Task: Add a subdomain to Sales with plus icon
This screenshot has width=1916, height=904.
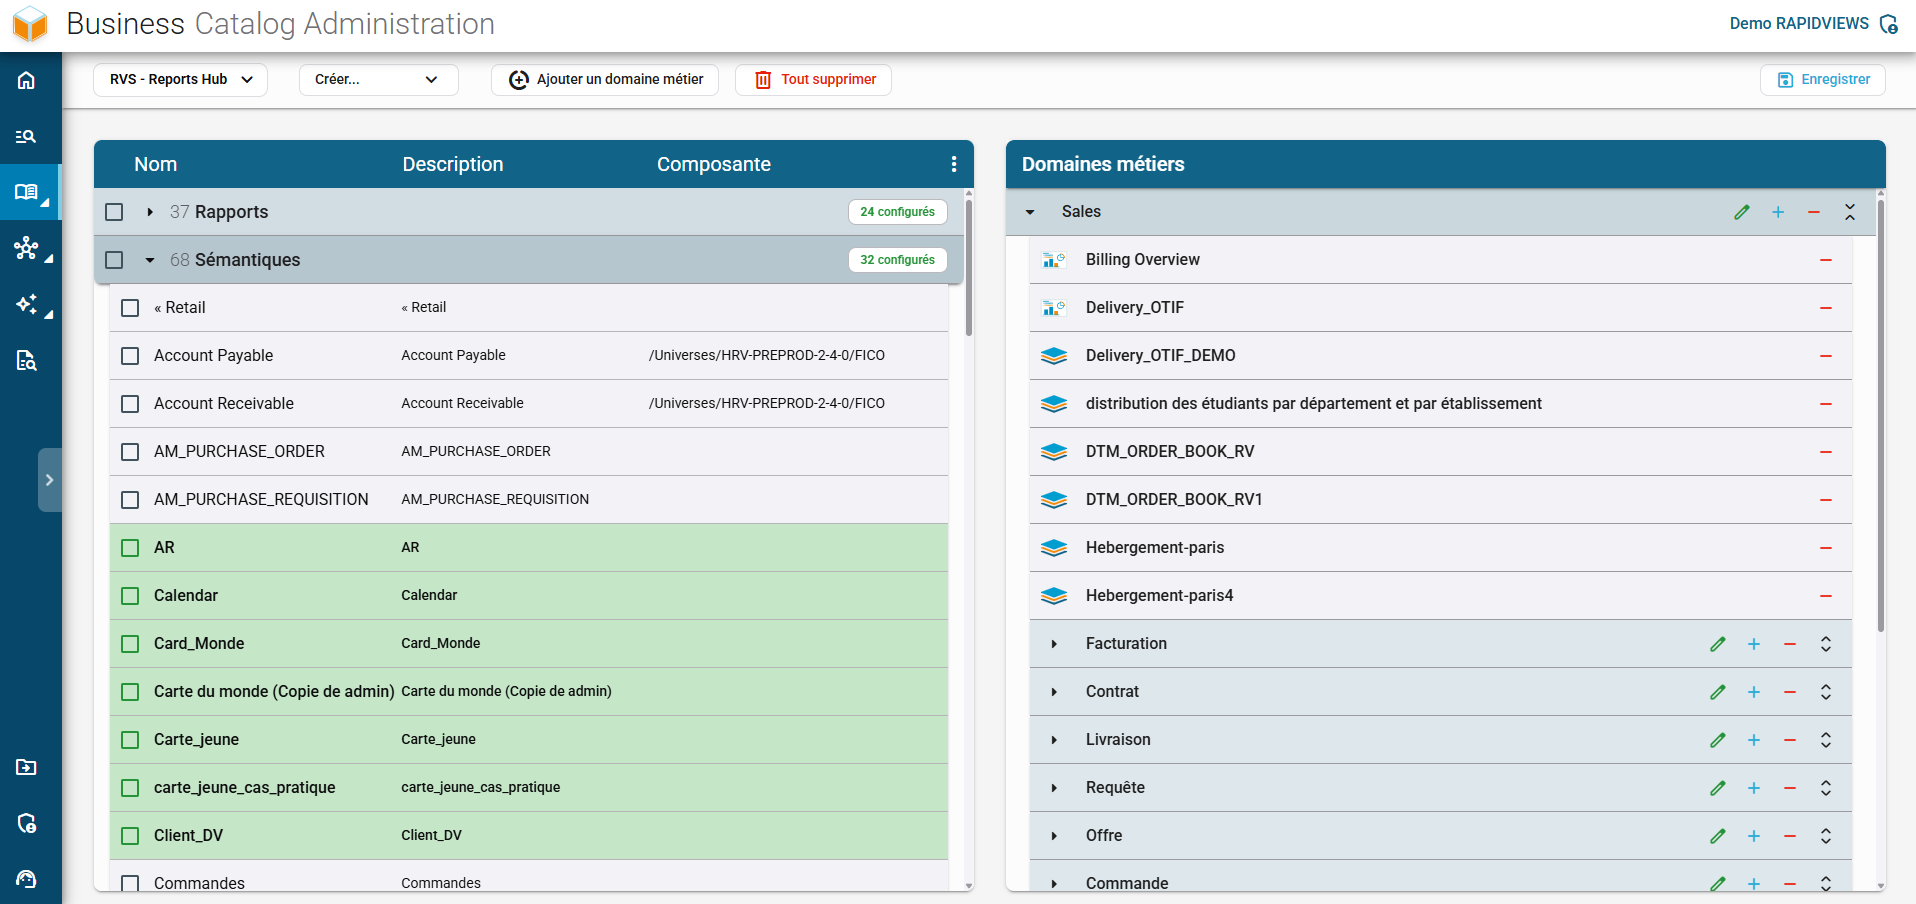Action: [1778, 212]
